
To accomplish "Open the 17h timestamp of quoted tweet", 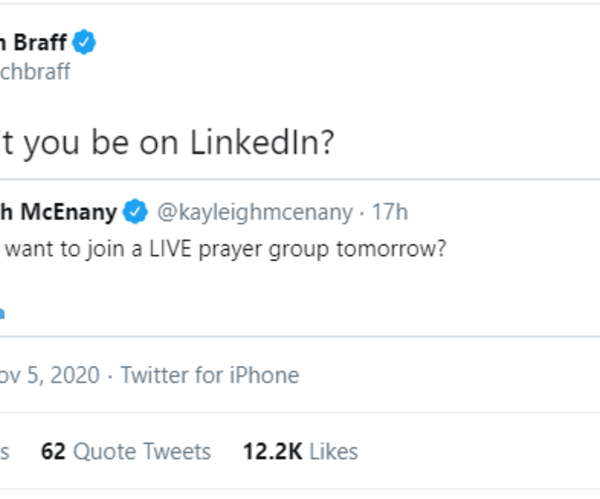I will click(390, 212).
